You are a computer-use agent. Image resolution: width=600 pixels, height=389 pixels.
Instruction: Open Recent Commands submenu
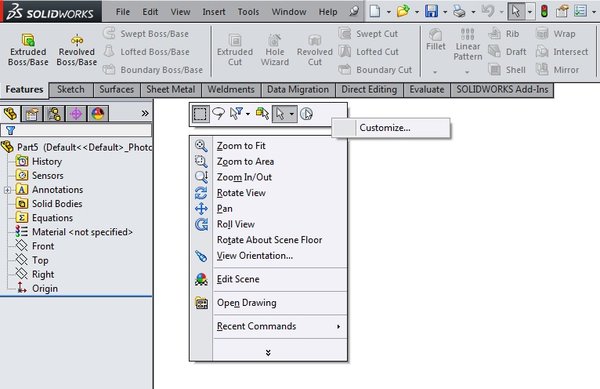(x=268, y=326)
